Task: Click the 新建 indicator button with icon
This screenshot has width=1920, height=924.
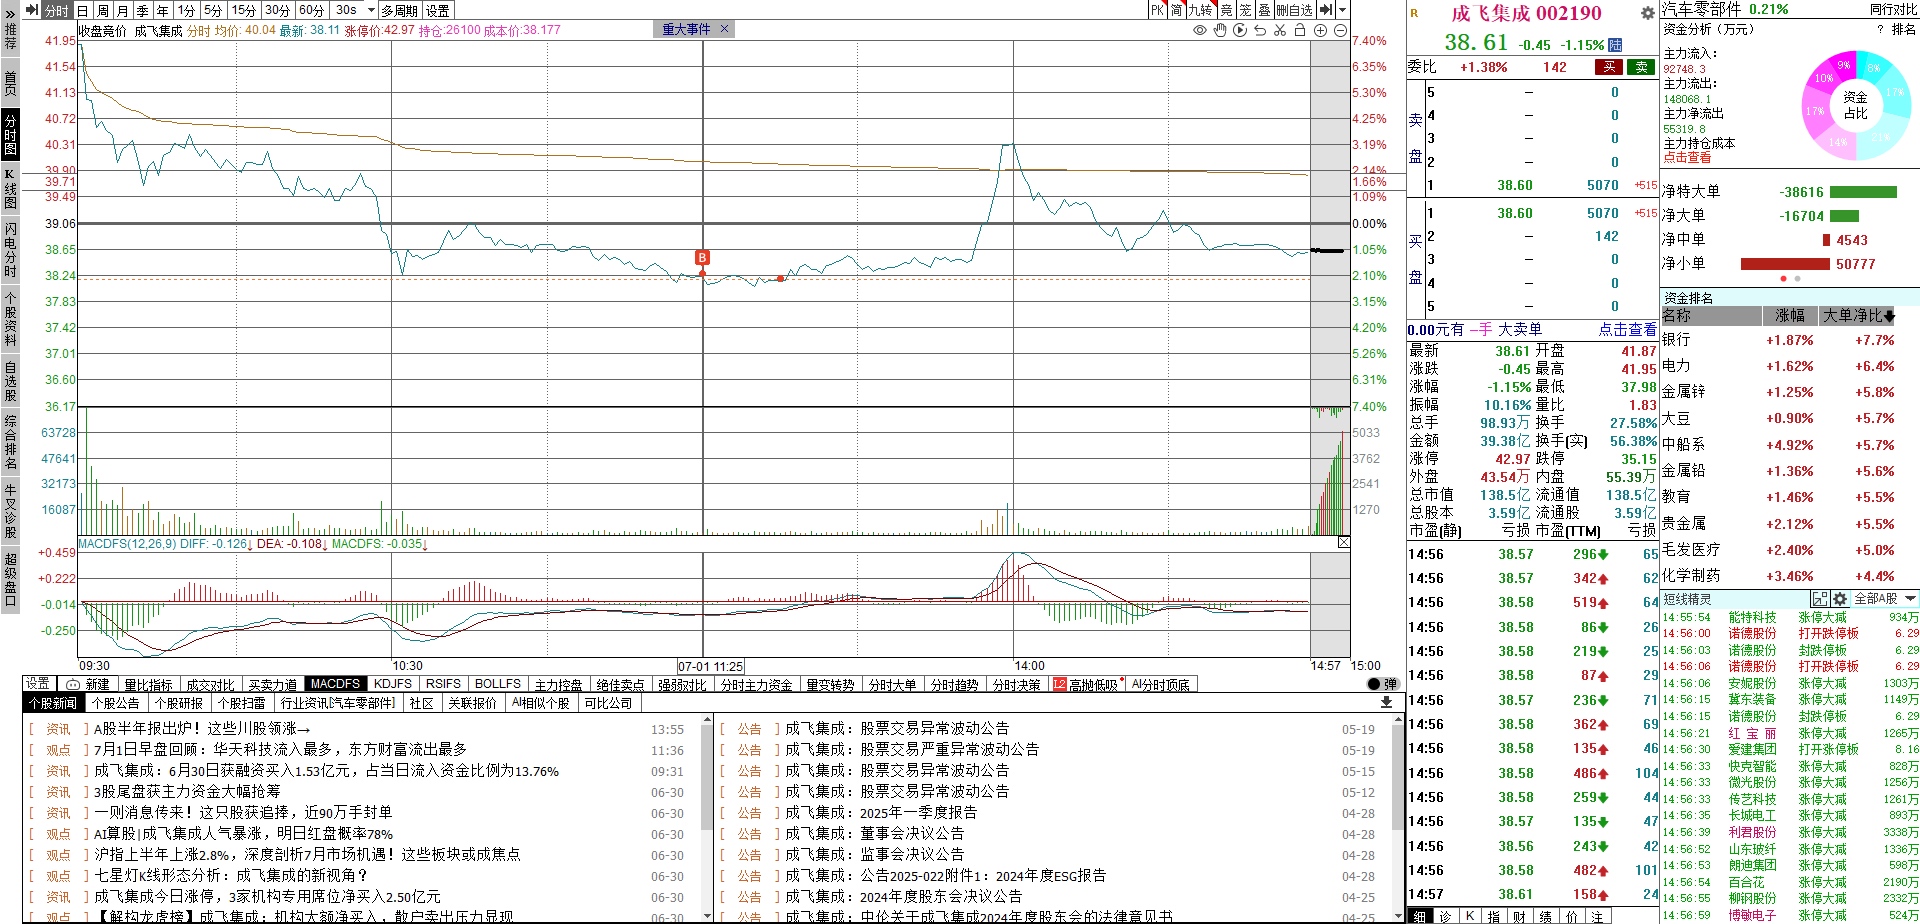Action: 88,684
